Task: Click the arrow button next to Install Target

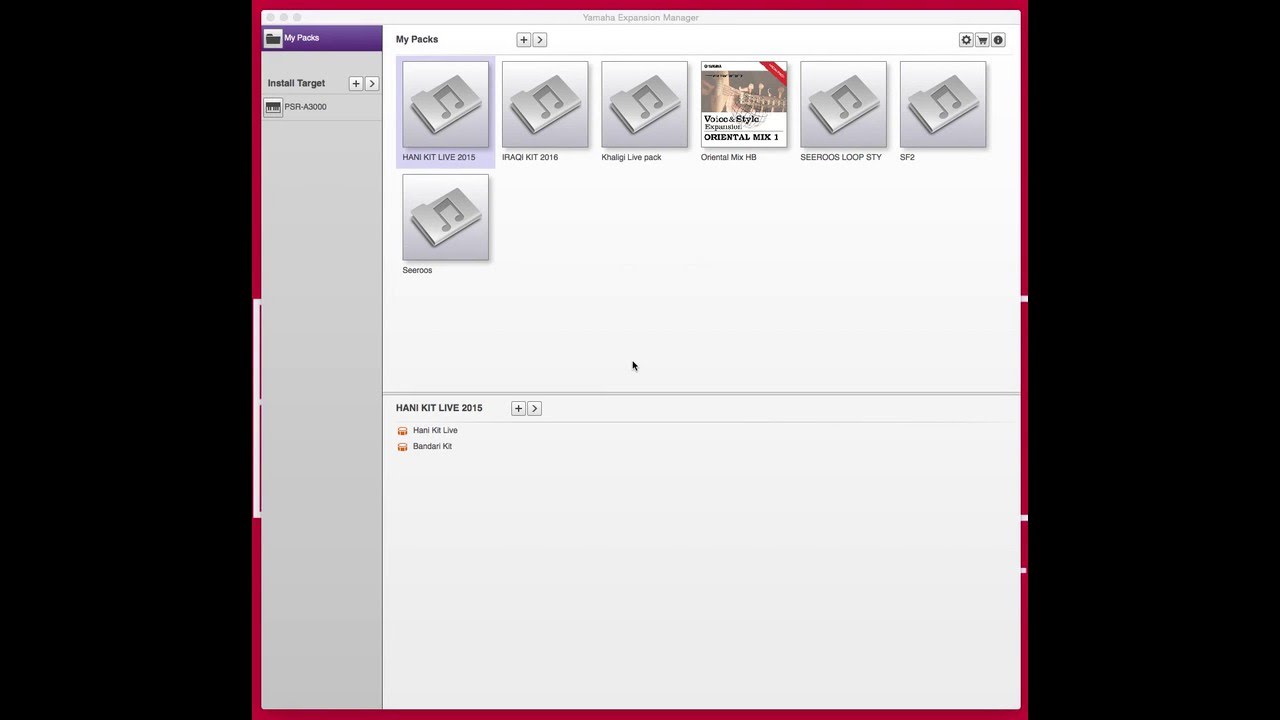Action: (x=372, y=84)
